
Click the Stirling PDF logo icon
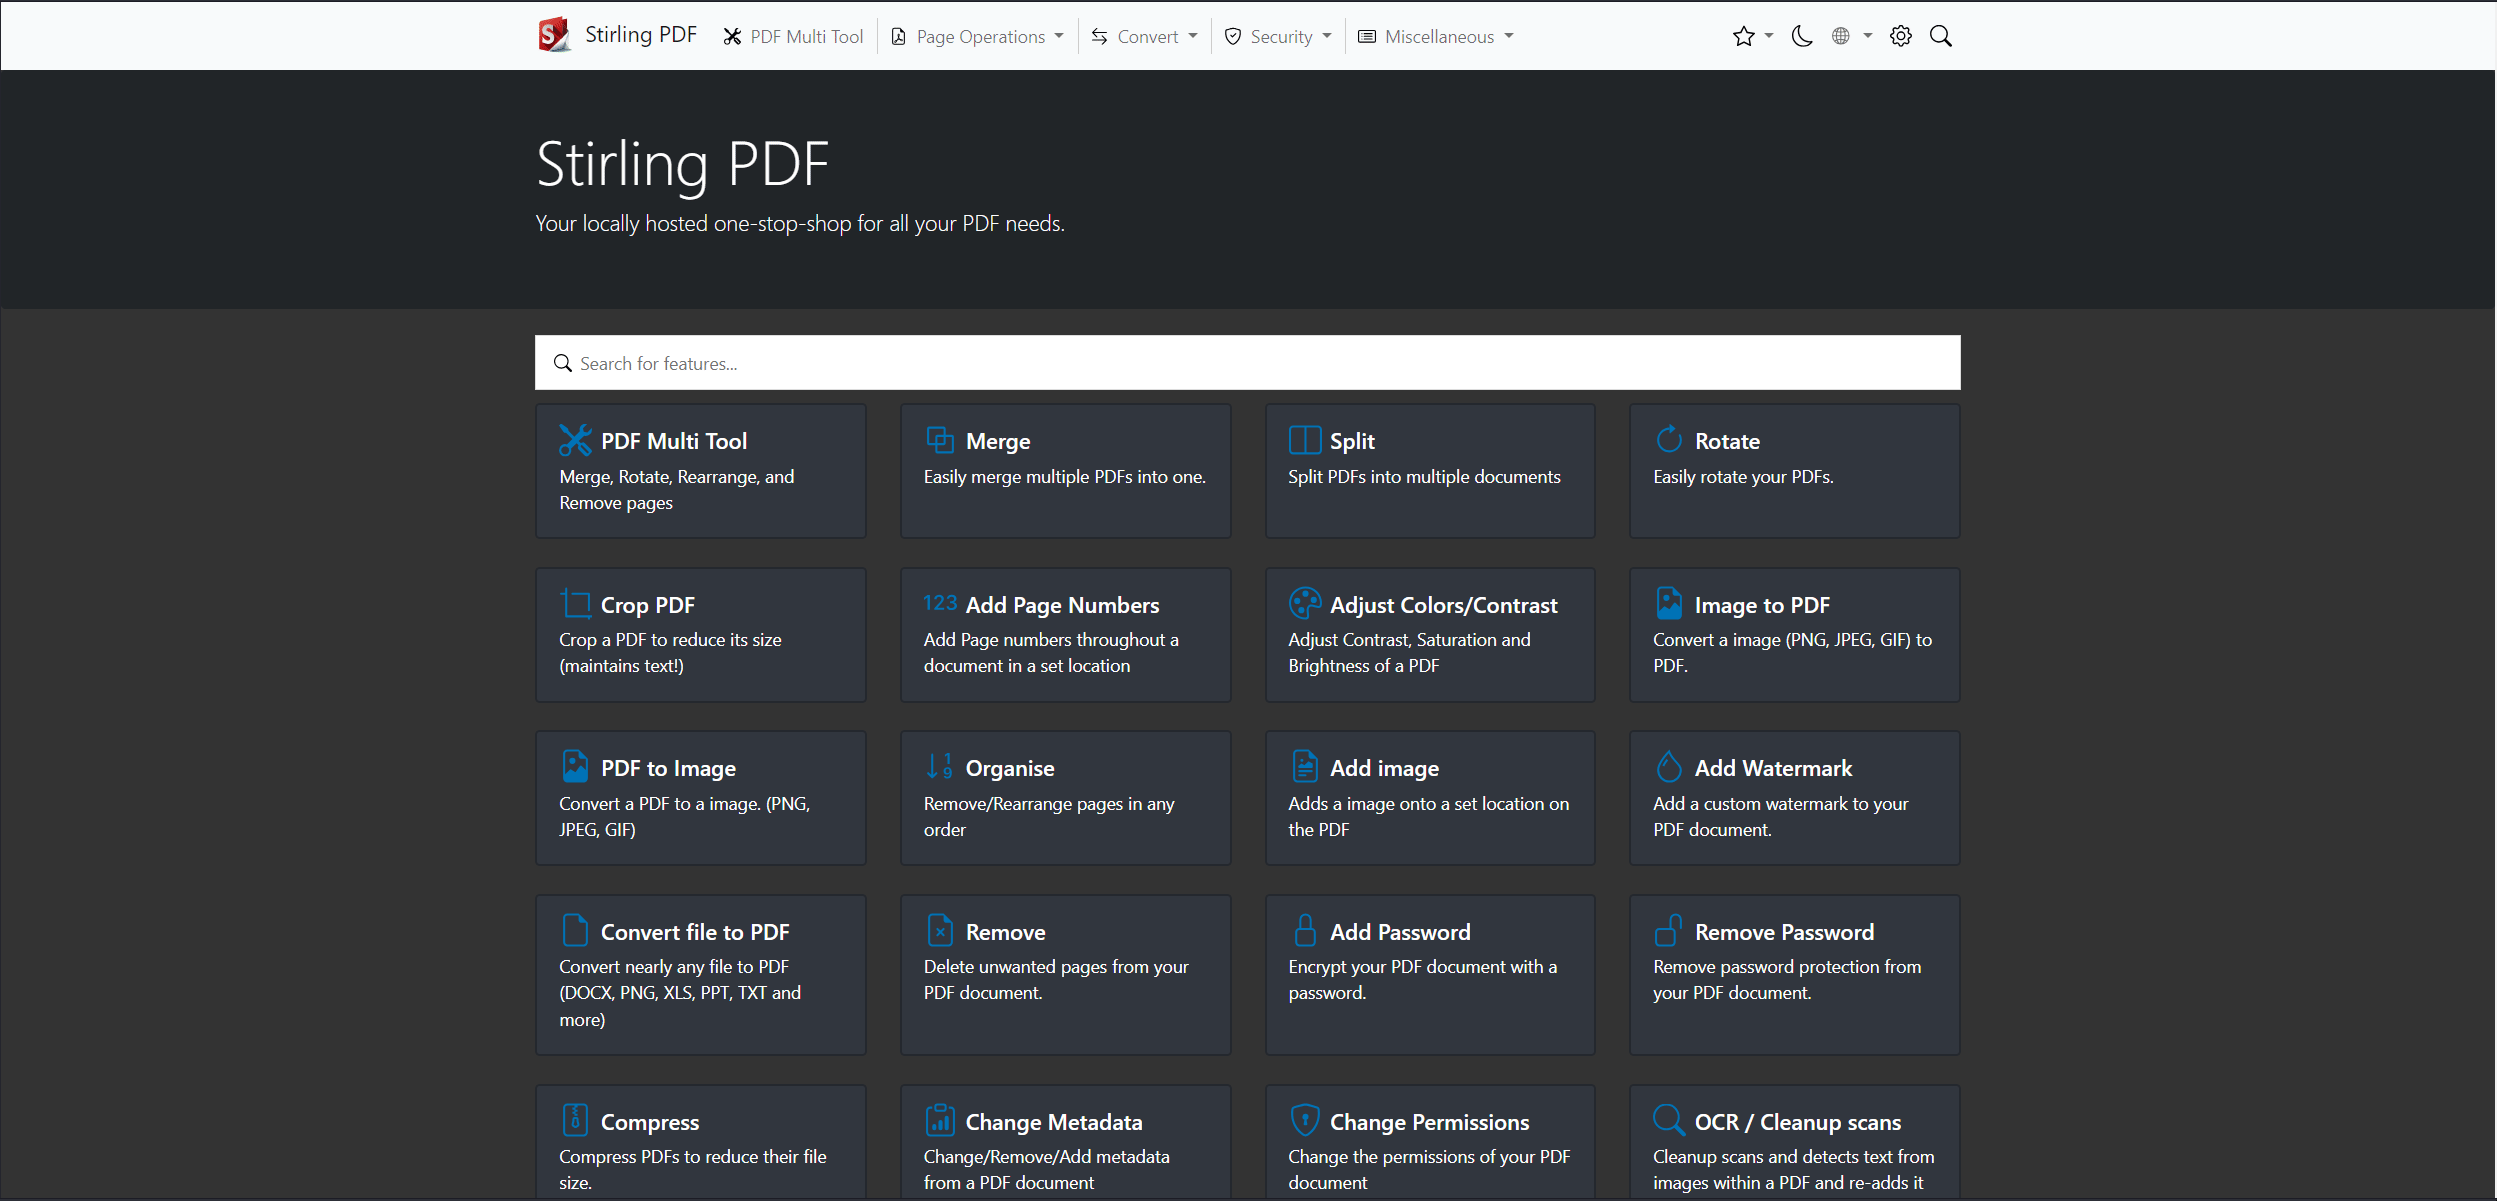point(554,35)
